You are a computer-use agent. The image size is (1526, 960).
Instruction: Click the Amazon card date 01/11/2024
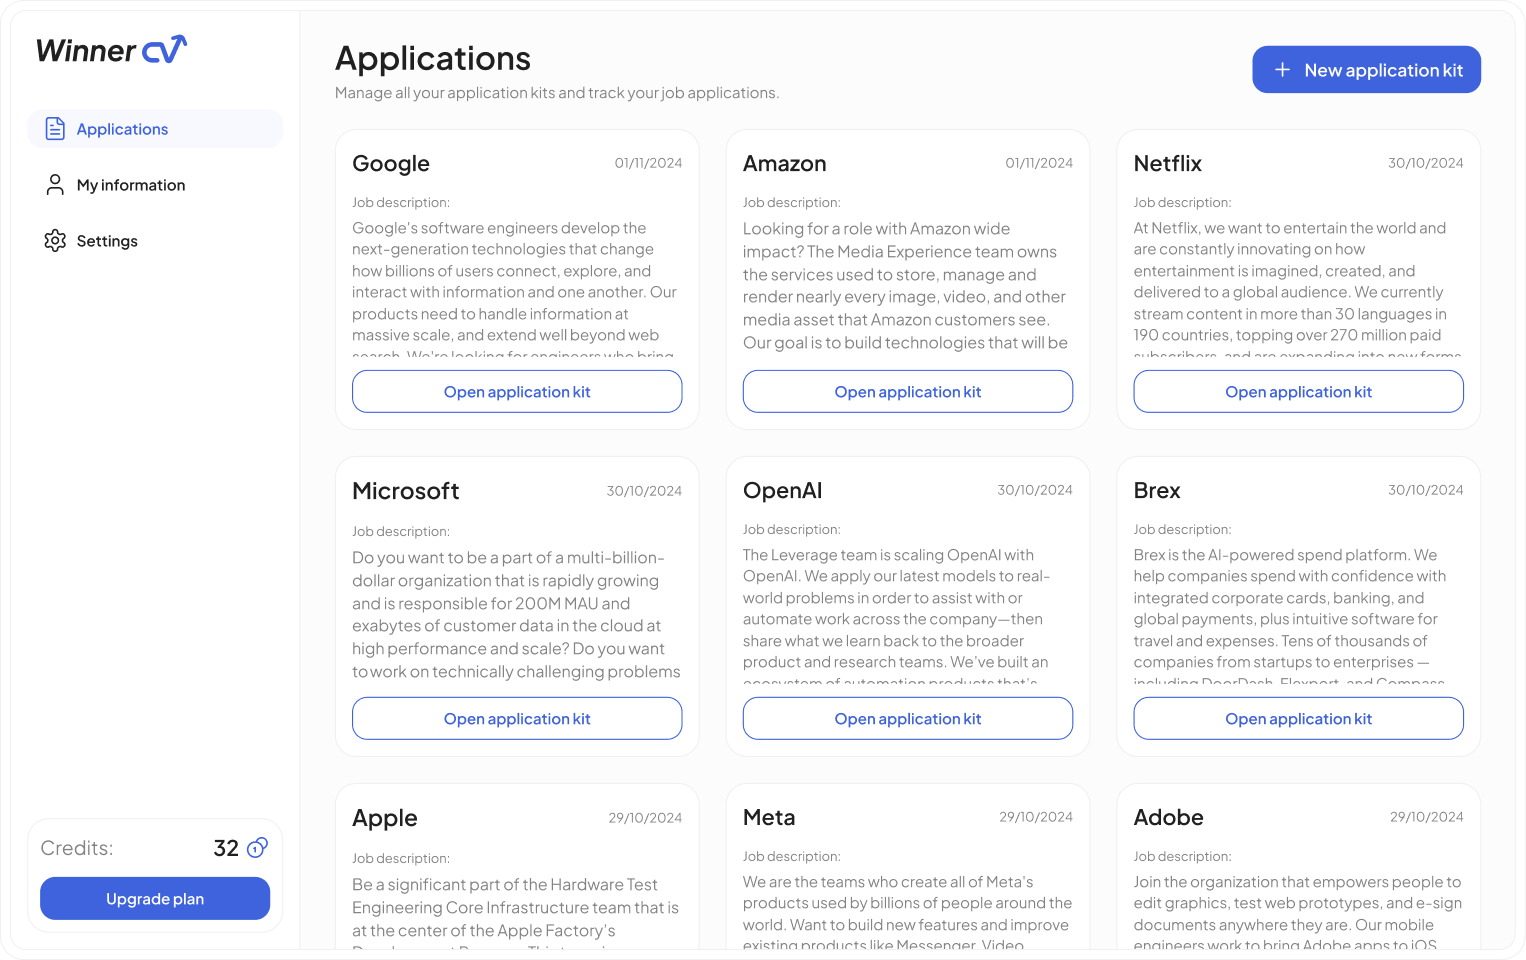[1039, 163]
